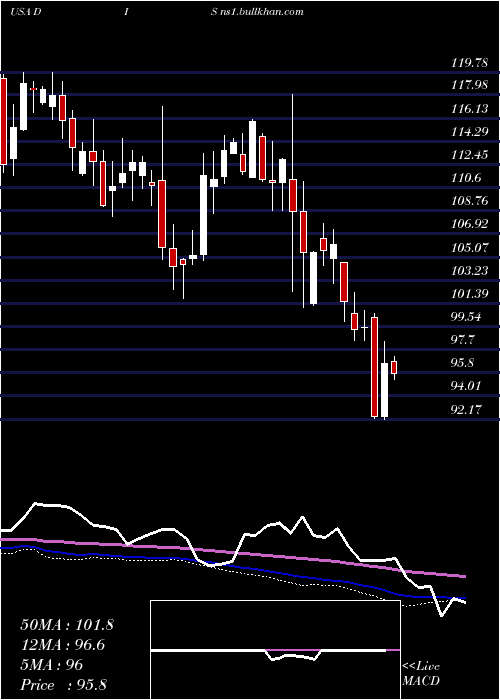Click the 101.39 price axis label
Screen dimensions: 500x700
pos(469,294)
